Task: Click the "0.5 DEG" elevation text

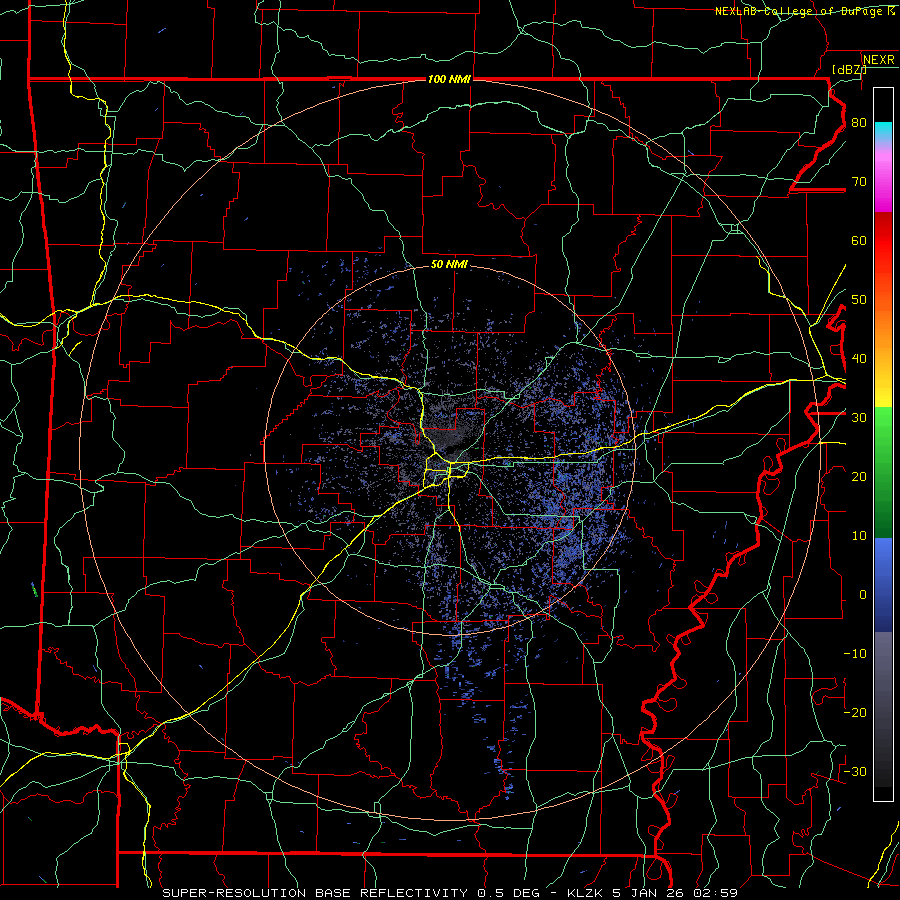Action: [508, 893]
